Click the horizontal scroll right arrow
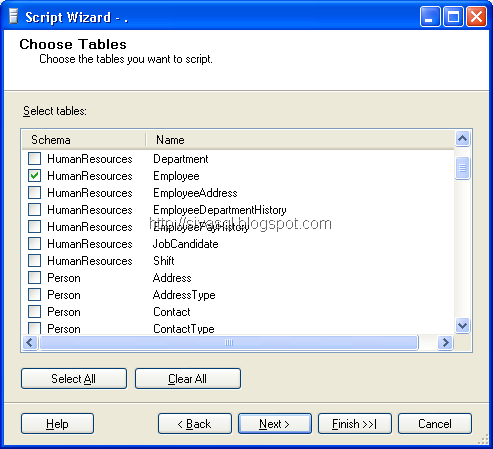 (445, 342)
